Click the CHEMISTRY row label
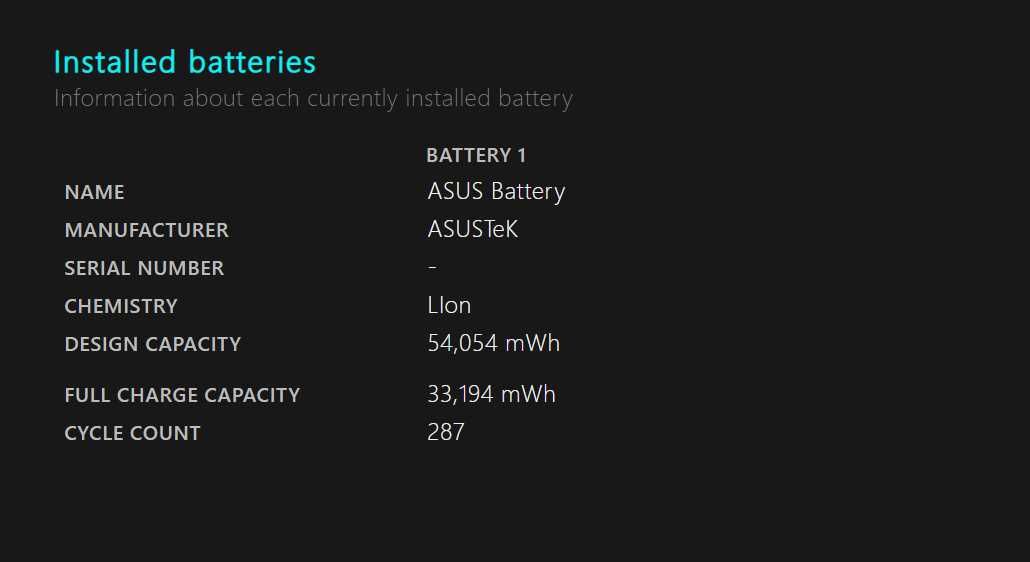1030x562 pixels. [x=121, y=307]
